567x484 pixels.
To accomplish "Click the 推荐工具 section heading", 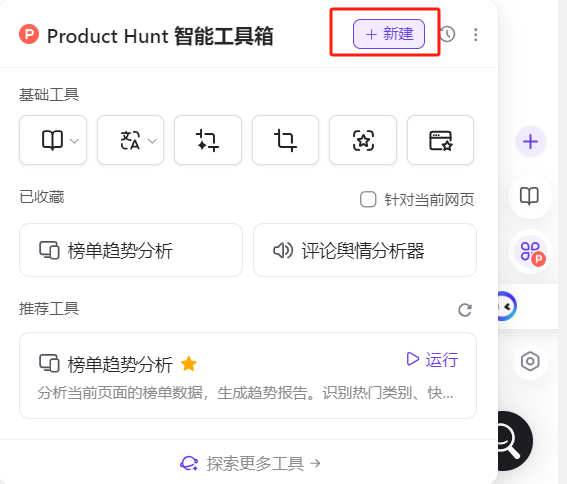I will click(x=49, y=309).
